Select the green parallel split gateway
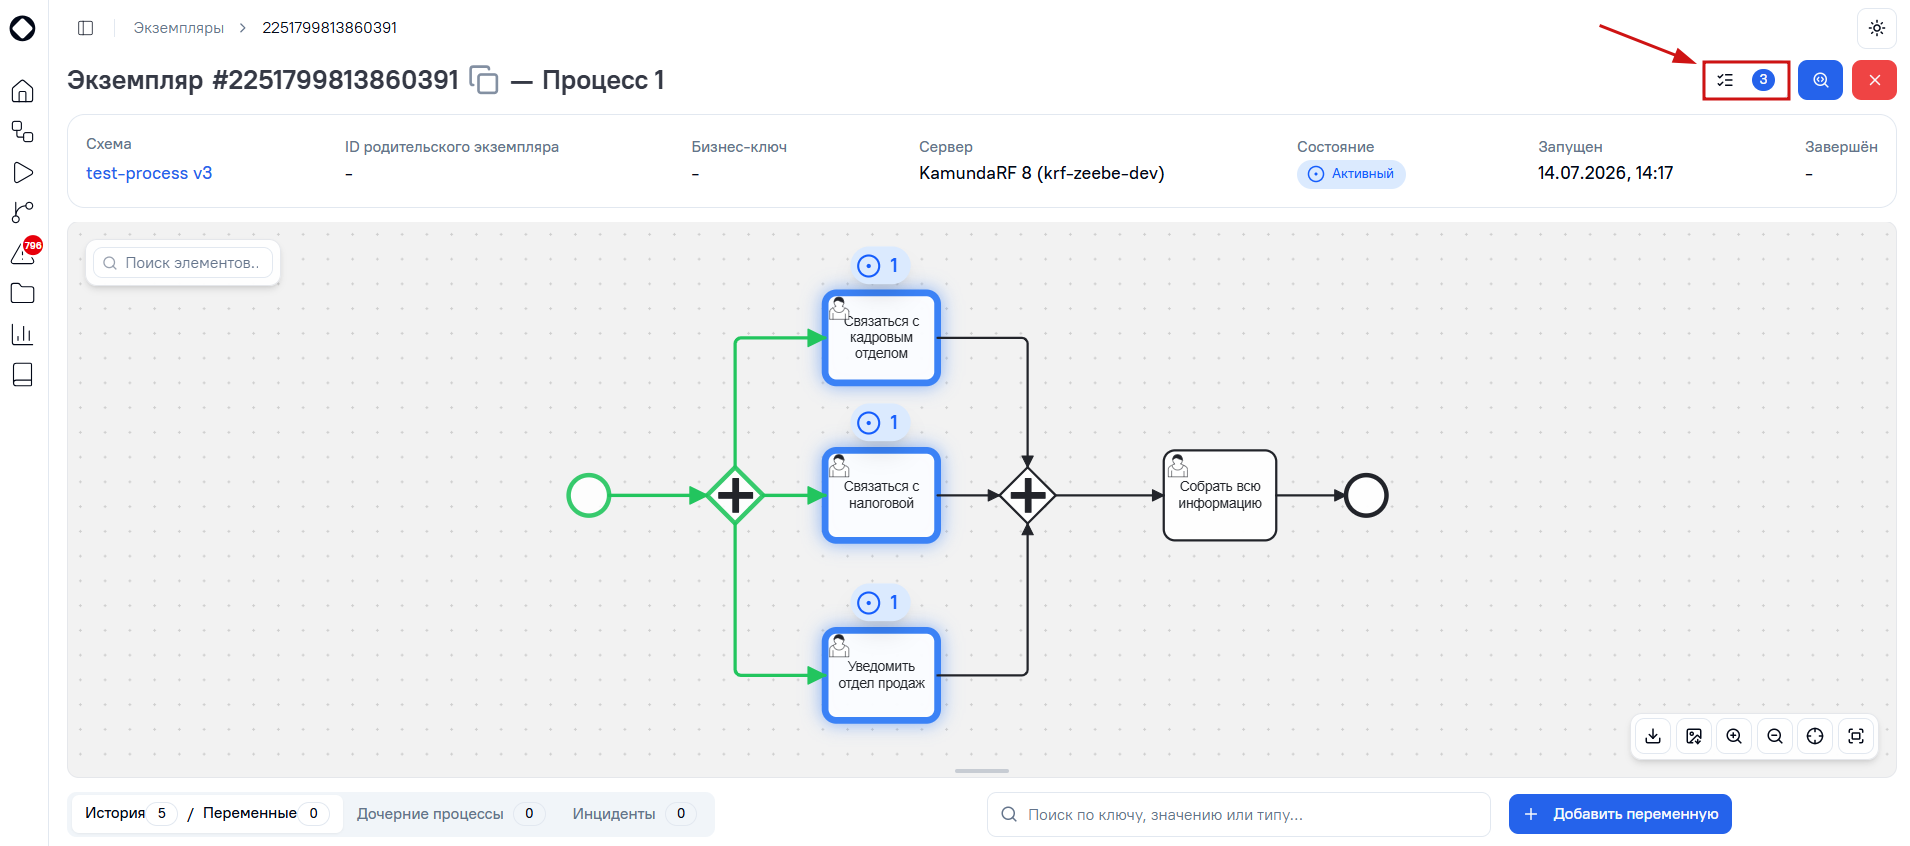This screenshot has width=1910, height=846. [735, 495]
